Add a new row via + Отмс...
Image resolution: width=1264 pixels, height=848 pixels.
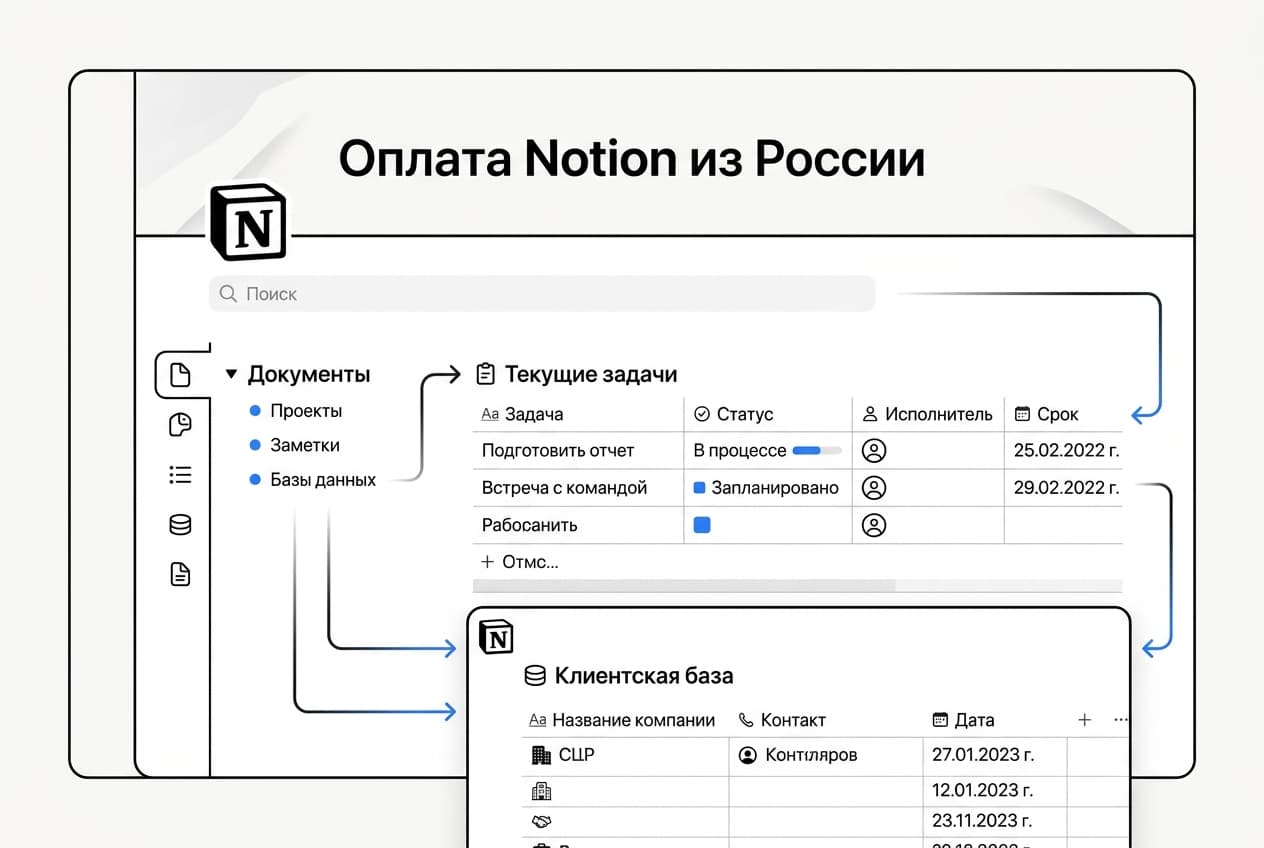coord(520,562)
